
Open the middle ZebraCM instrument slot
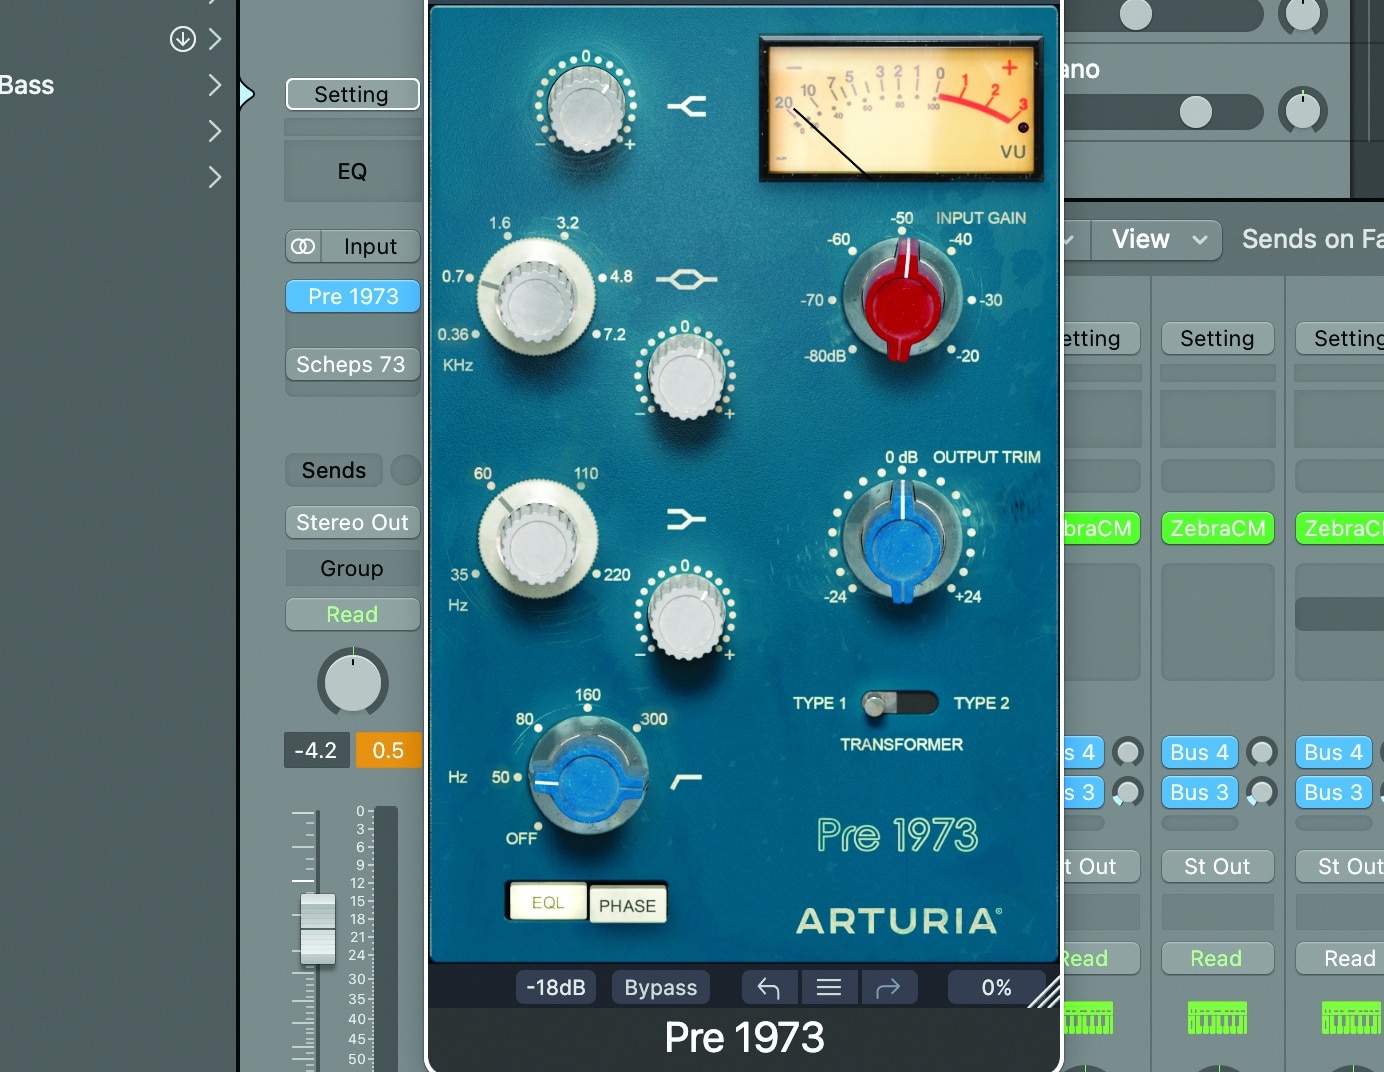(x=1217, y=528)
